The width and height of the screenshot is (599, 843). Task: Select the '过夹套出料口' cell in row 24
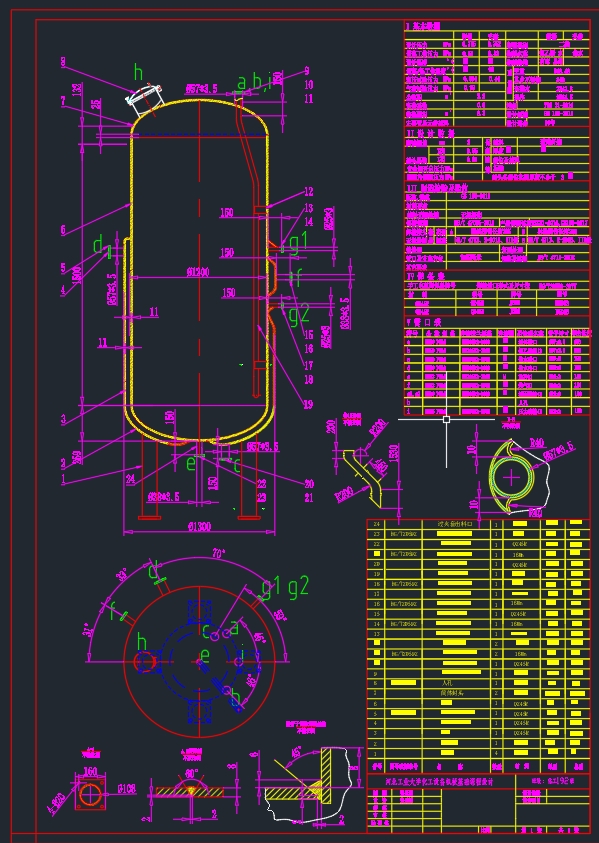coord(456,524)
